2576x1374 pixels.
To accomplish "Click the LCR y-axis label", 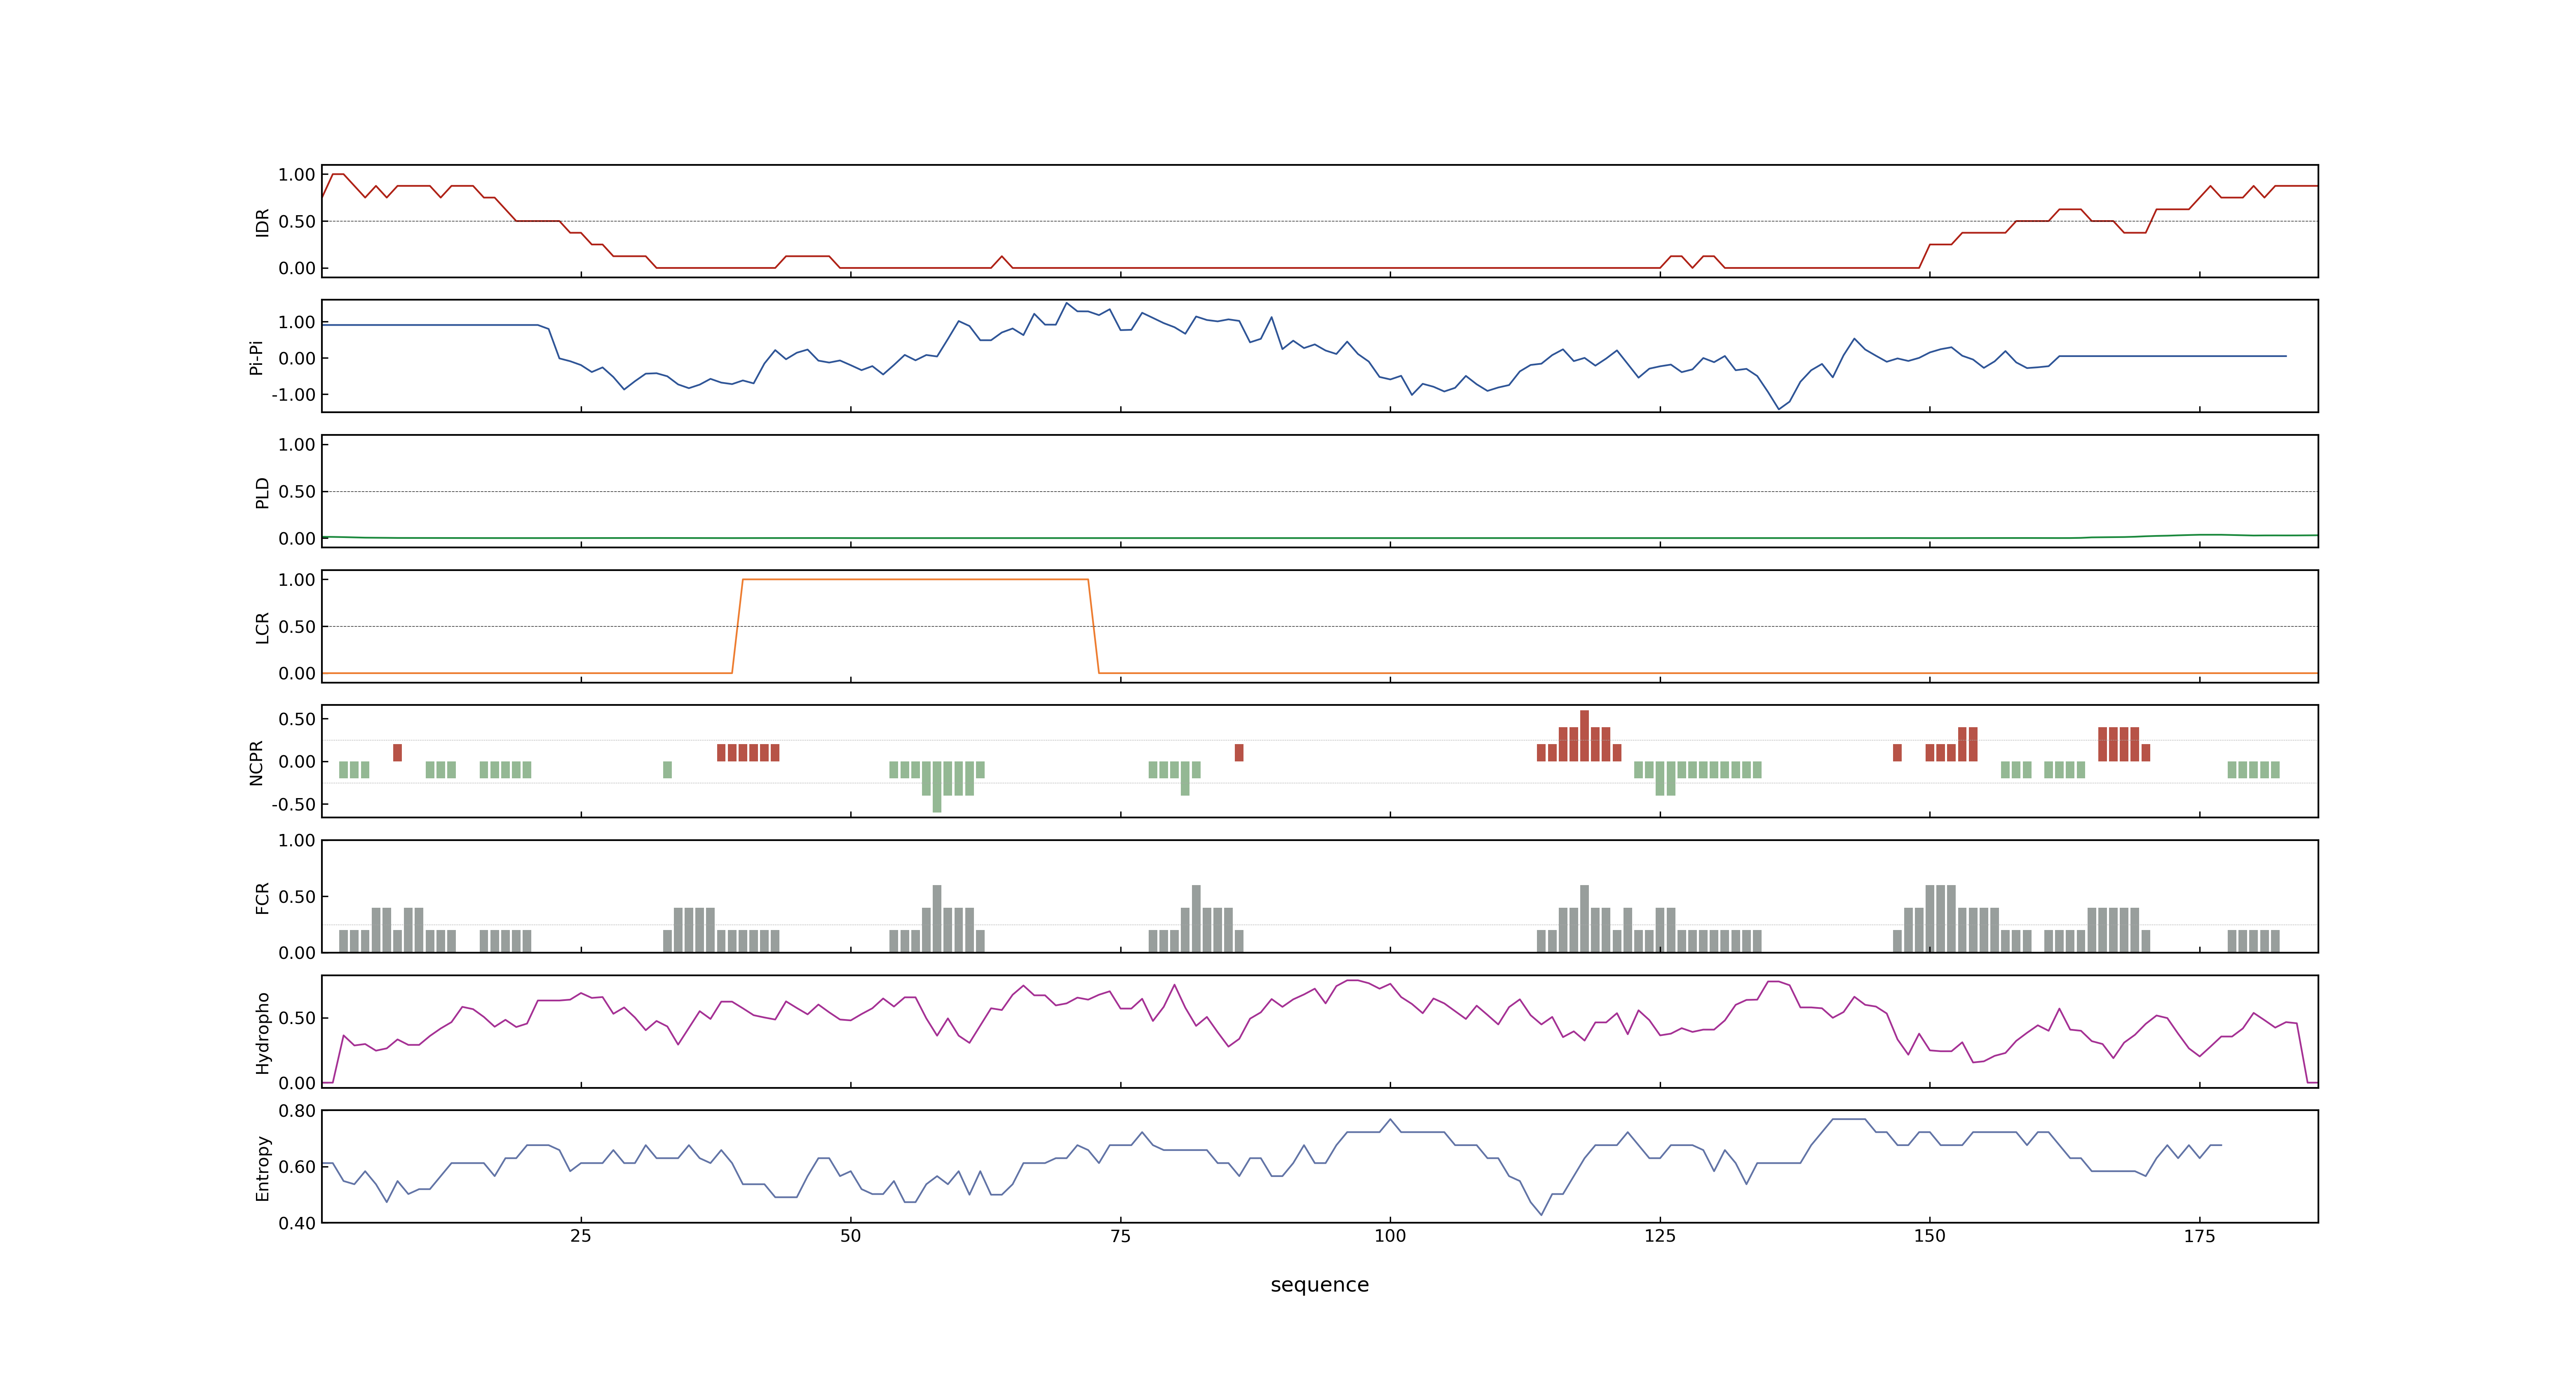I will [x=262, y=627].
